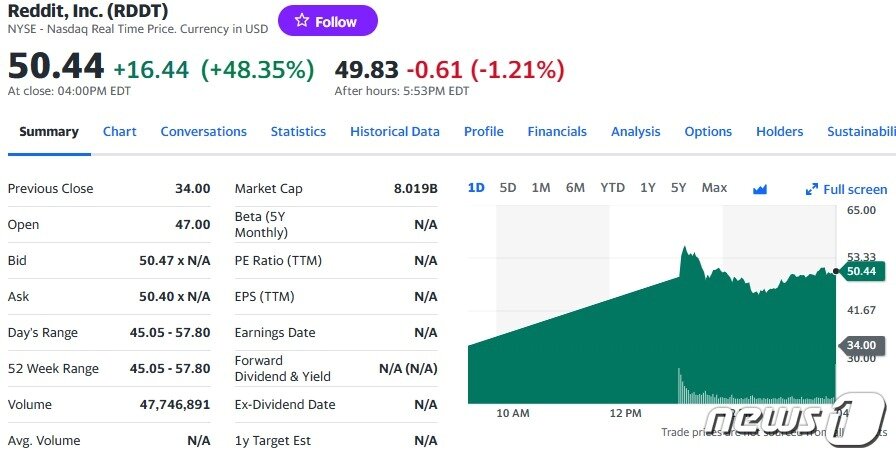The image size is (896, 459).
Task: Select the 1D chart range
Action: [x=476, y=188]
